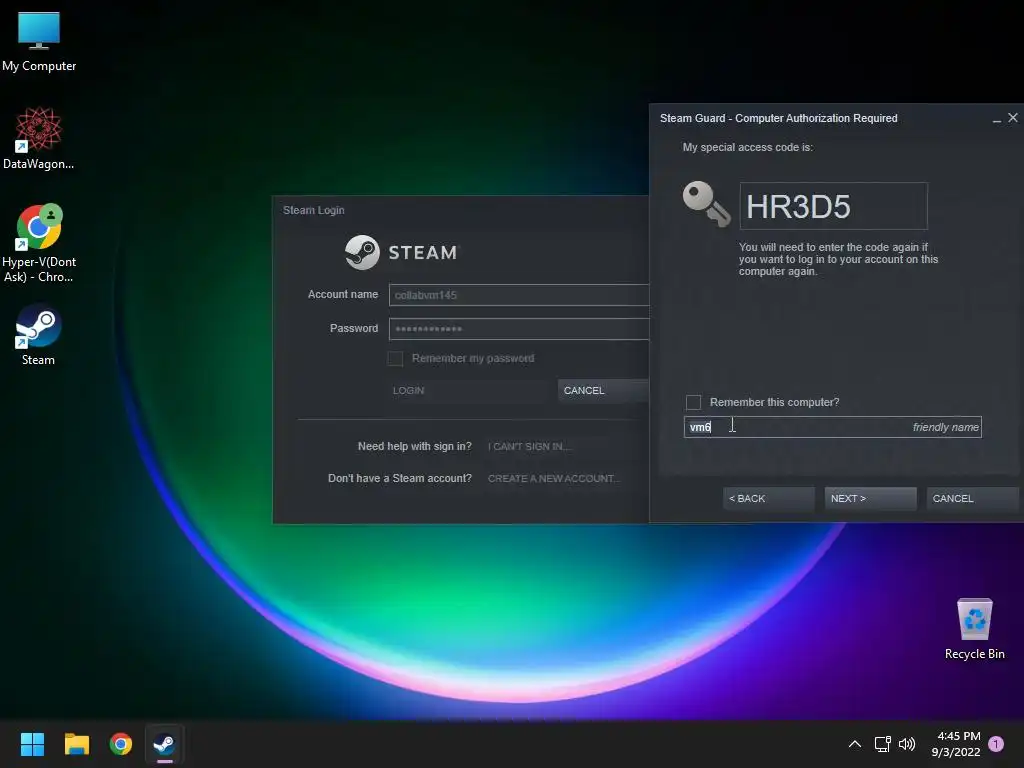Open the clock showing 4:45 PM

(x=956, y=744)
